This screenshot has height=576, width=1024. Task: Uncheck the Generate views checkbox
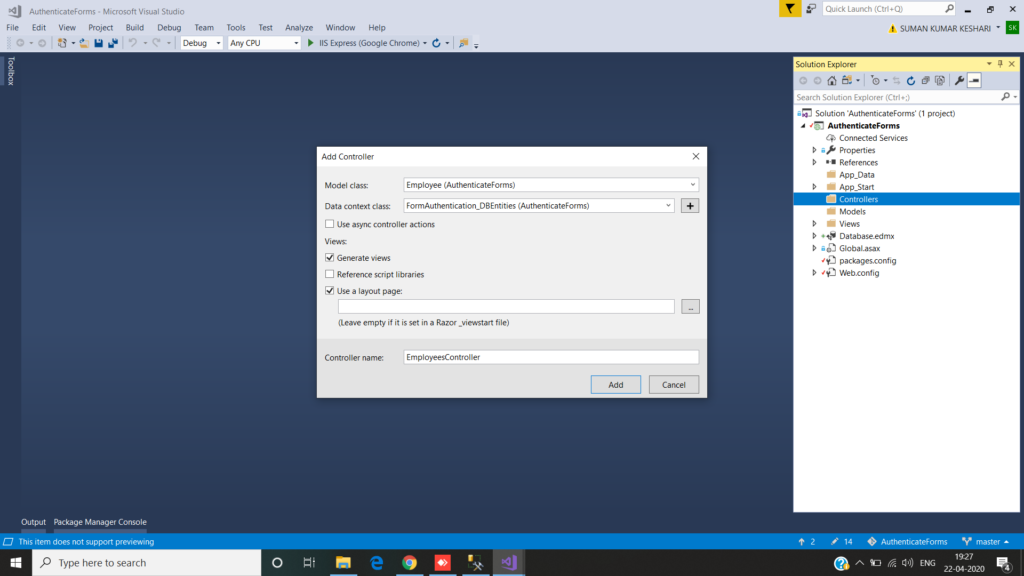330,257
